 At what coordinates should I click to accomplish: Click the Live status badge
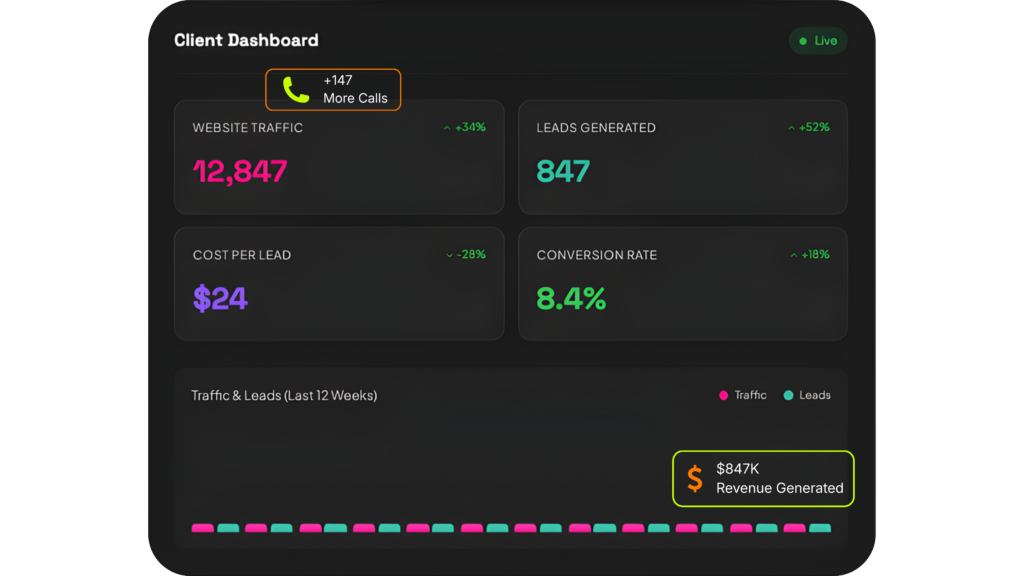pyautogui.click(x=818, y=41)
